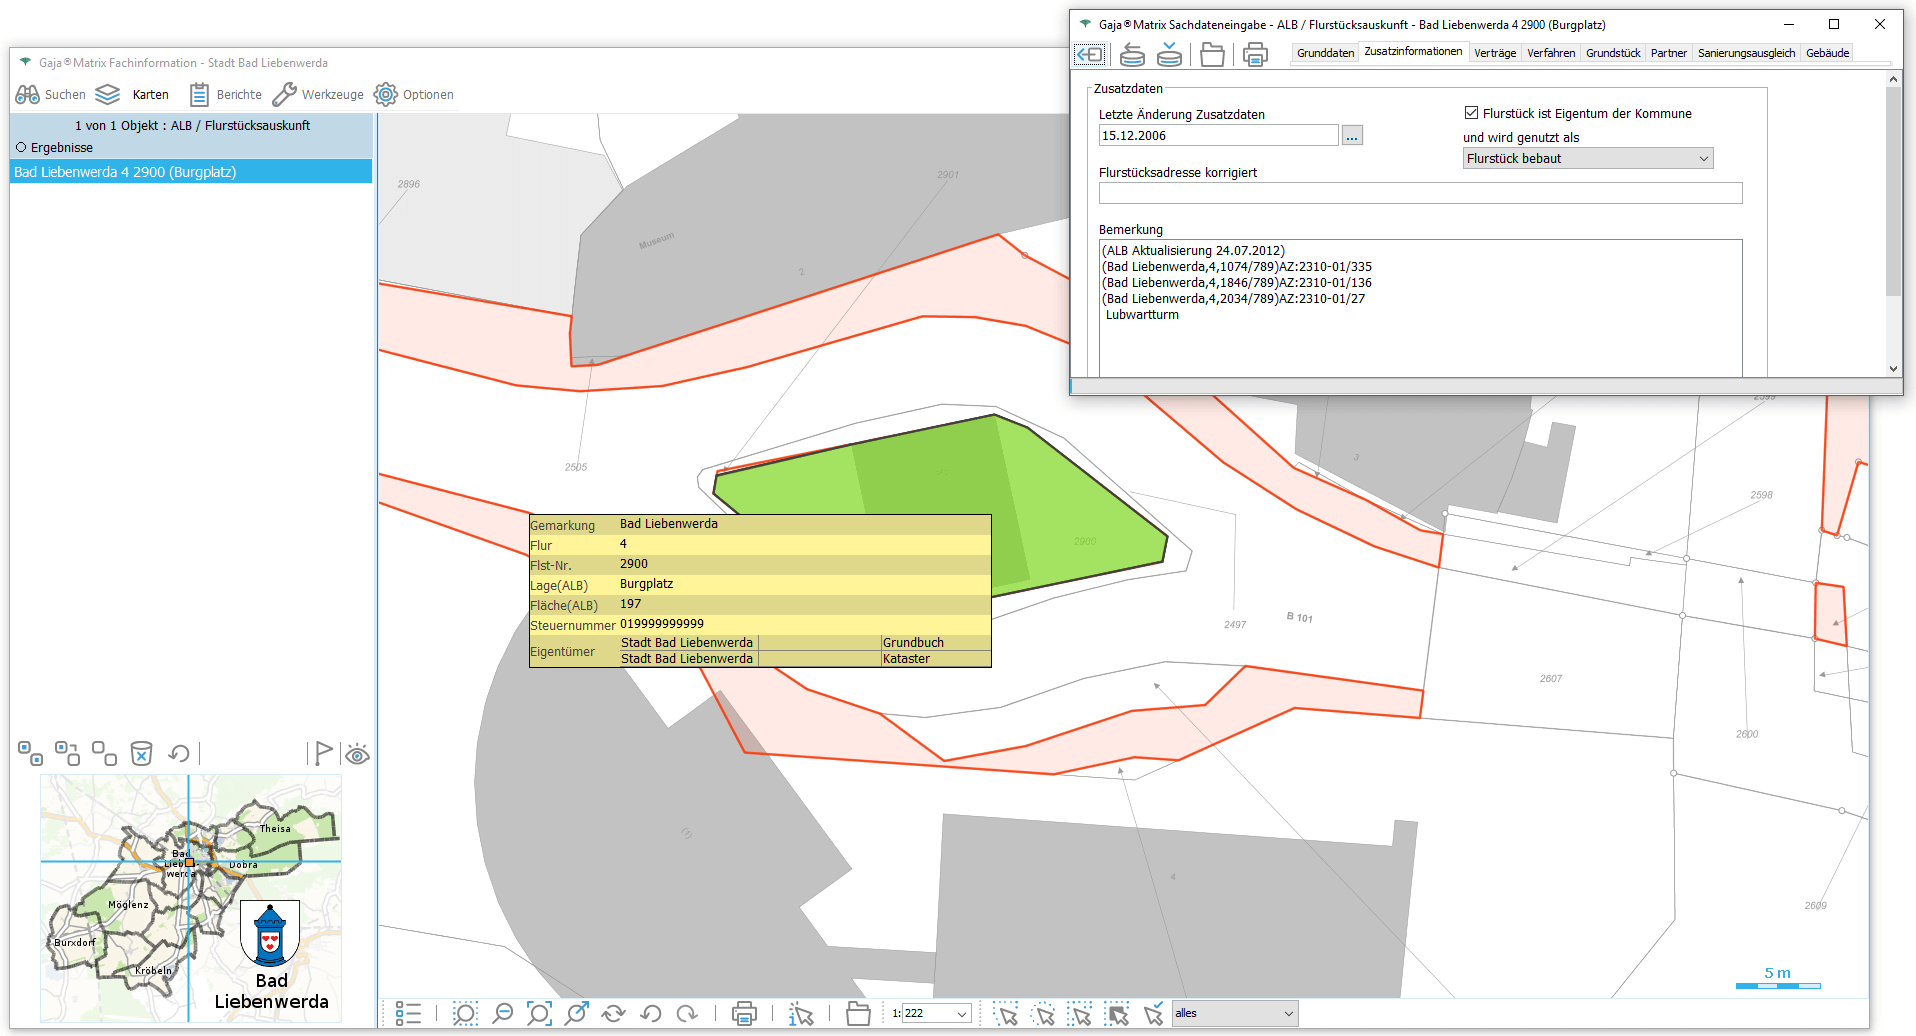This screenshot has width=1916, height=1036.
Task: Click the printer icon in Sachdateneingabe window
Action: tap(1255, 54)
